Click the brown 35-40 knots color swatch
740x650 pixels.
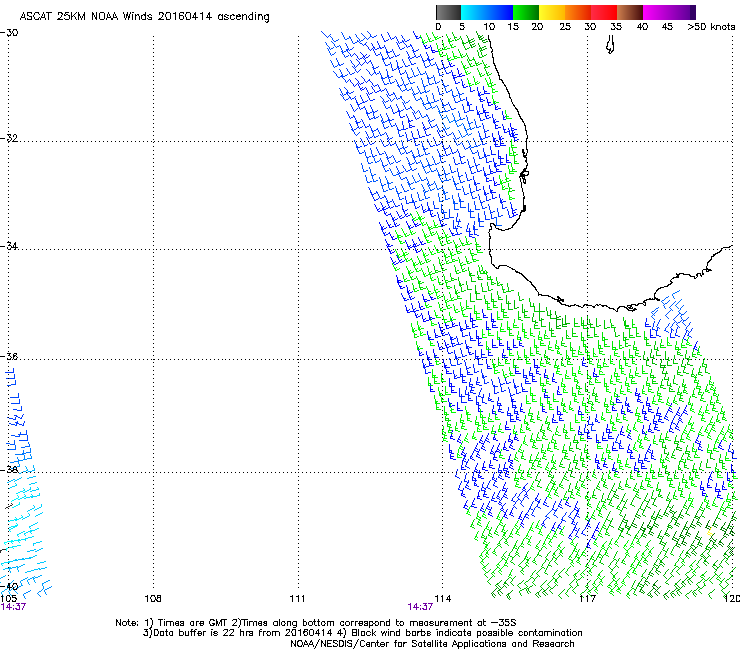click(x=630, y=12)
